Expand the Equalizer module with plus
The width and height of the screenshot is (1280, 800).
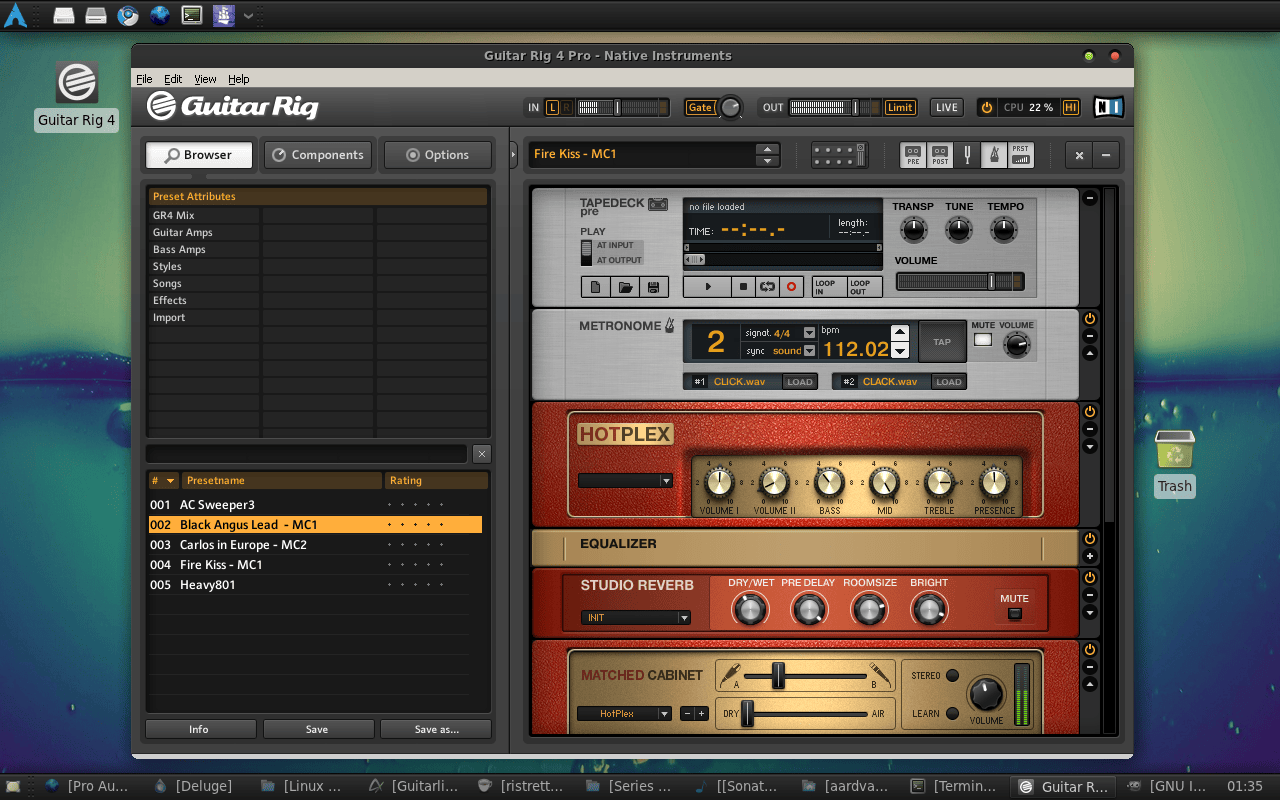[1090, 556]
